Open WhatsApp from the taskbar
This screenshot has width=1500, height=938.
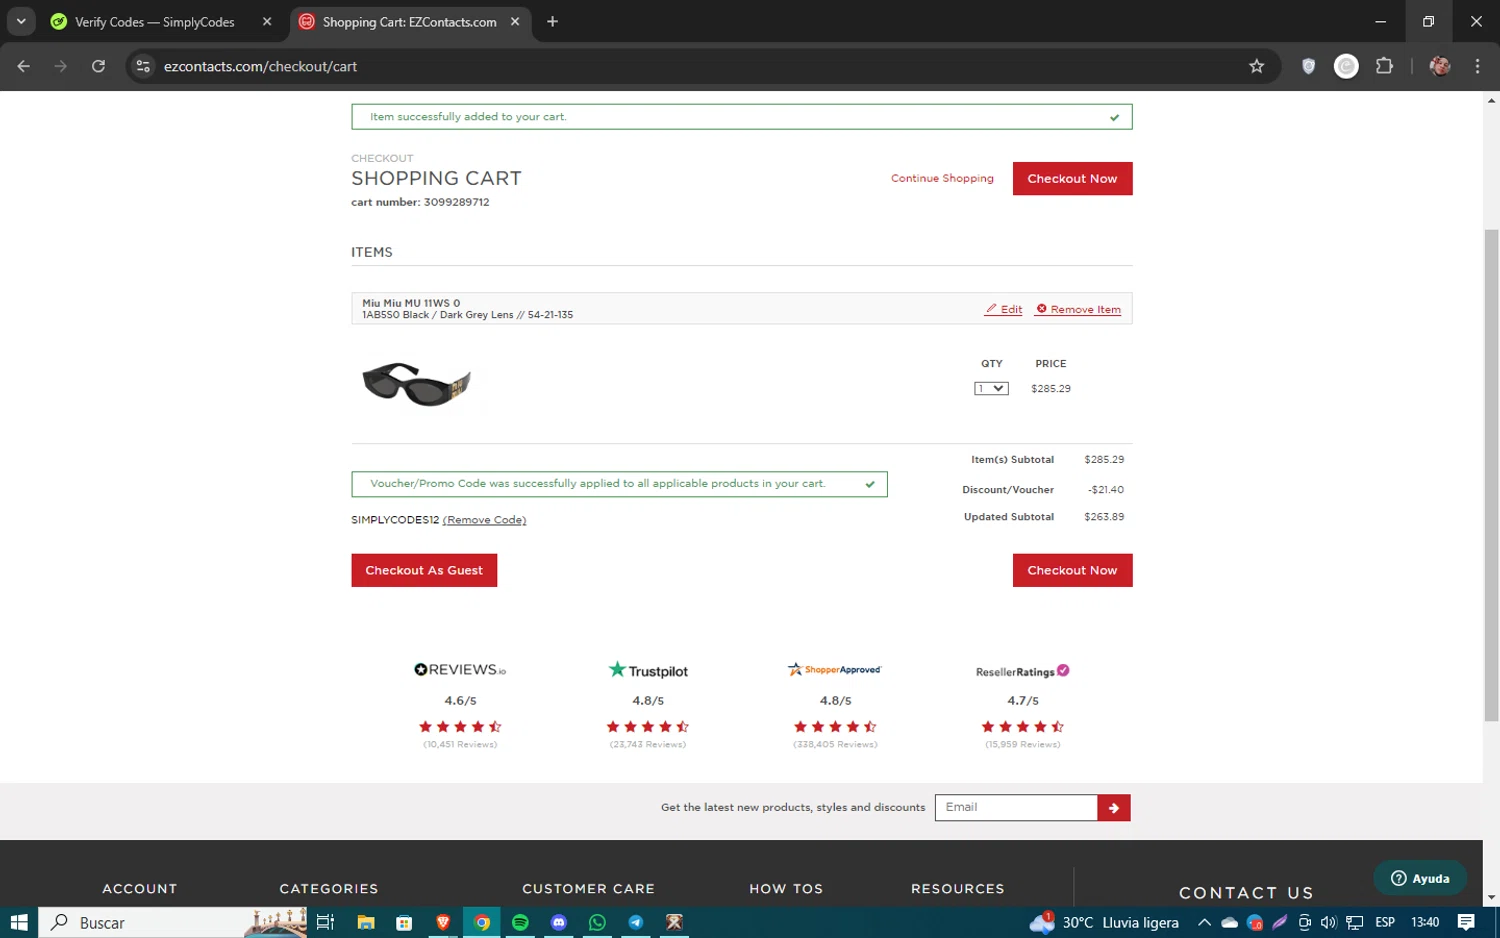[597, 922]
